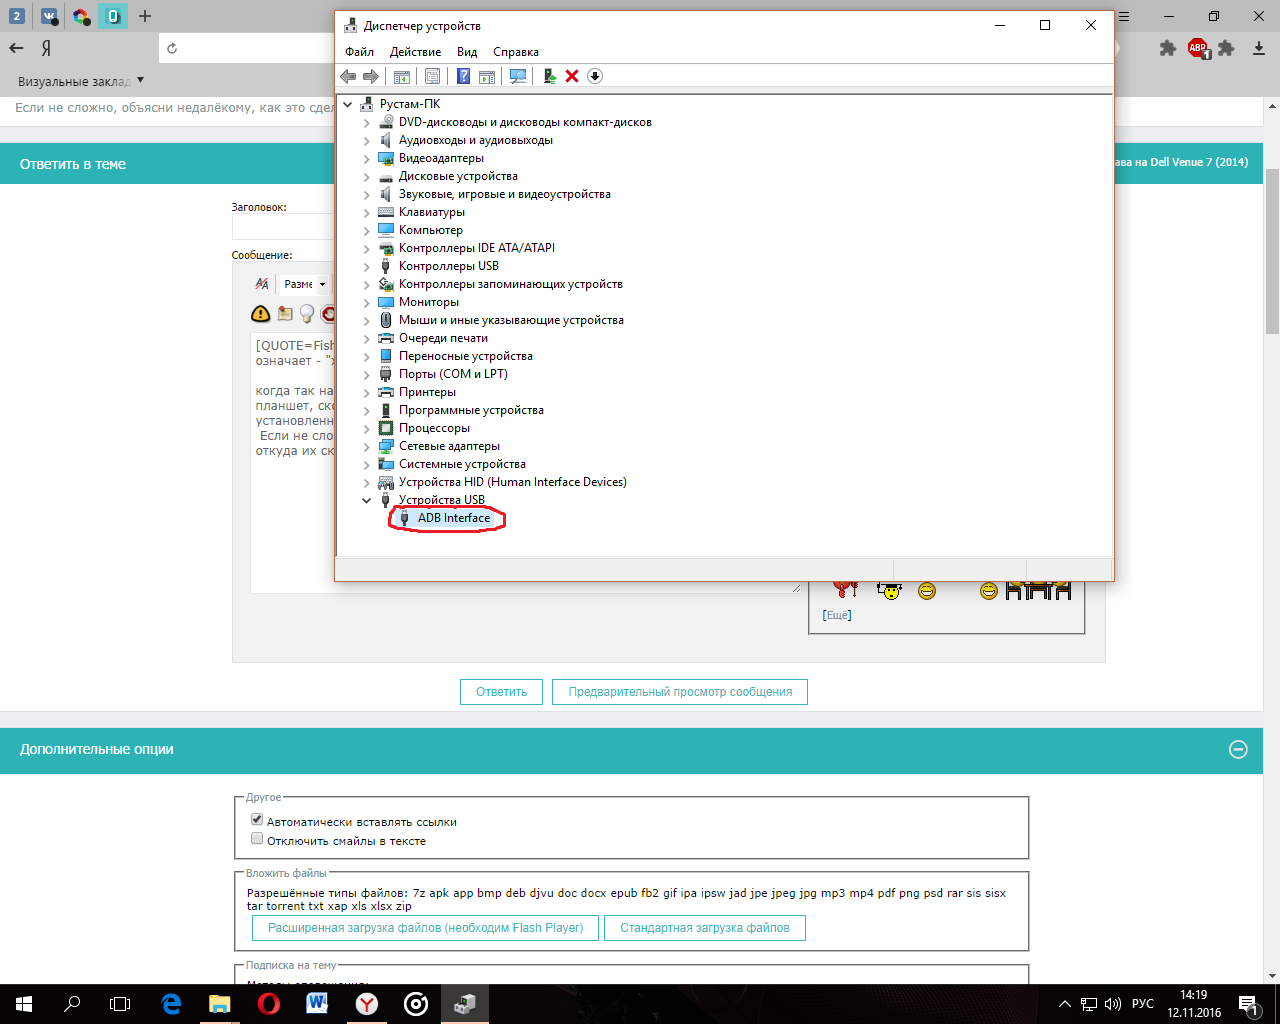1280x1024 pixels.
Task: Click the blue question mark help icon
Action: coord(463,76)
